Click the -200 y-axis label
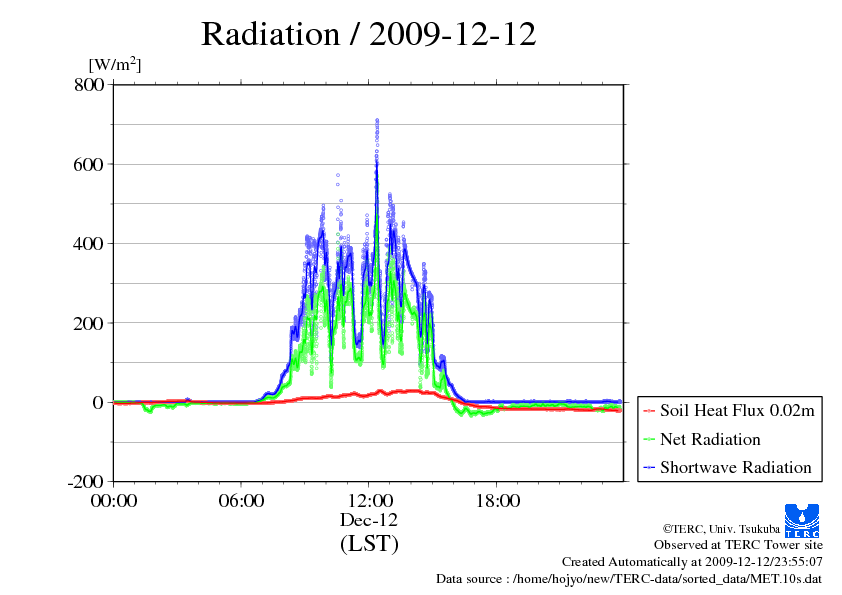 coord(85,482)
